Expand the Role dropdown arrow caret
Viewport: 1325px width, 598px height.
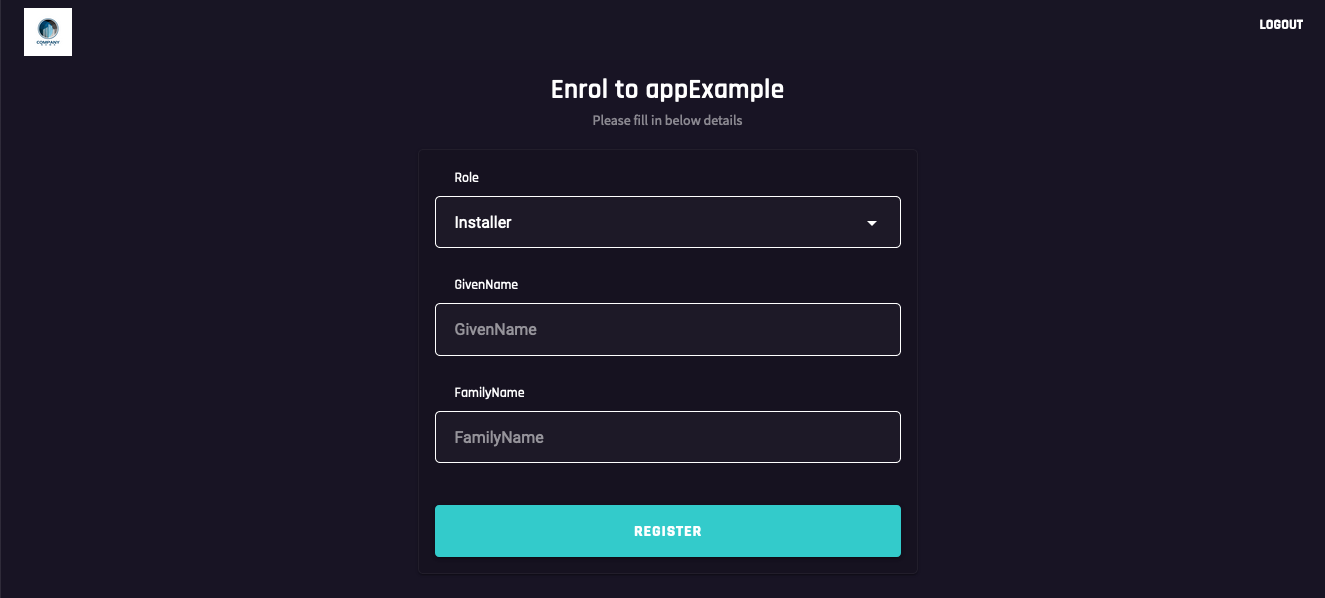[x=872, y=223]
